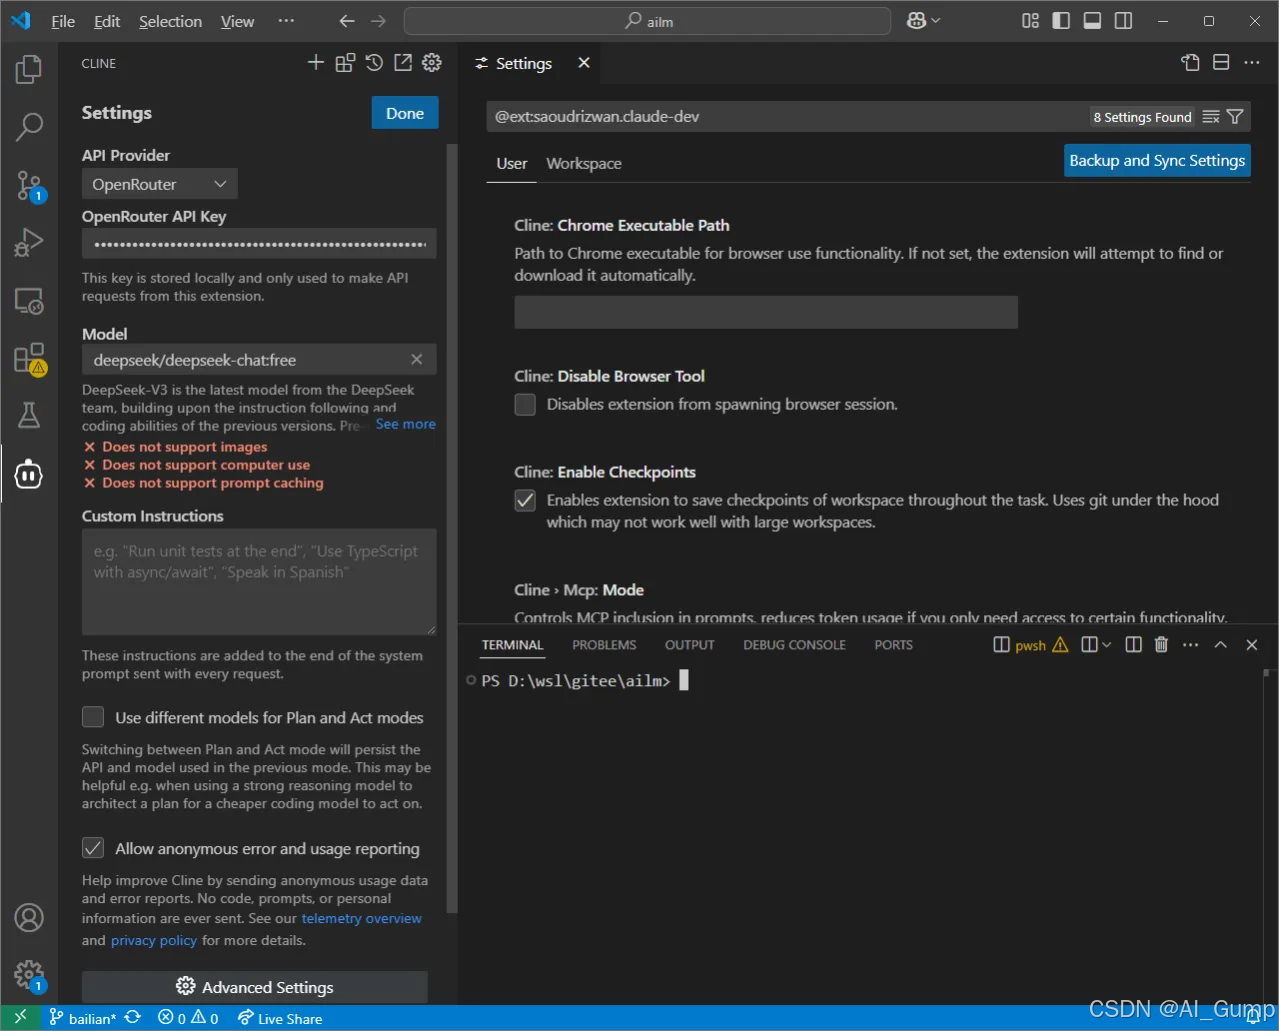Toggle secondary side bar layout icon
1279x1031 pixels.
[1124, 21]
